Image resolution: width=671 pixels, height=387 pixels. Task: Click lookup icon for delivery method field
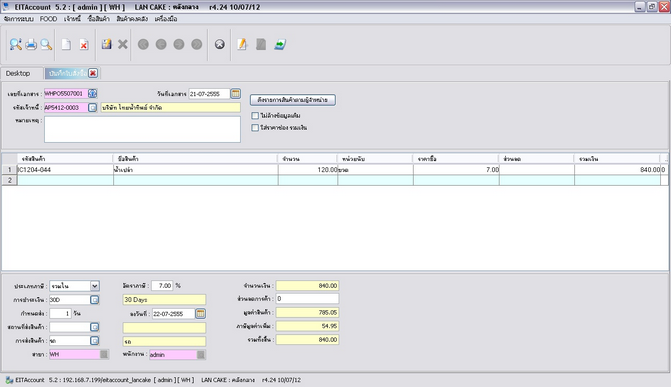[95, 341]
